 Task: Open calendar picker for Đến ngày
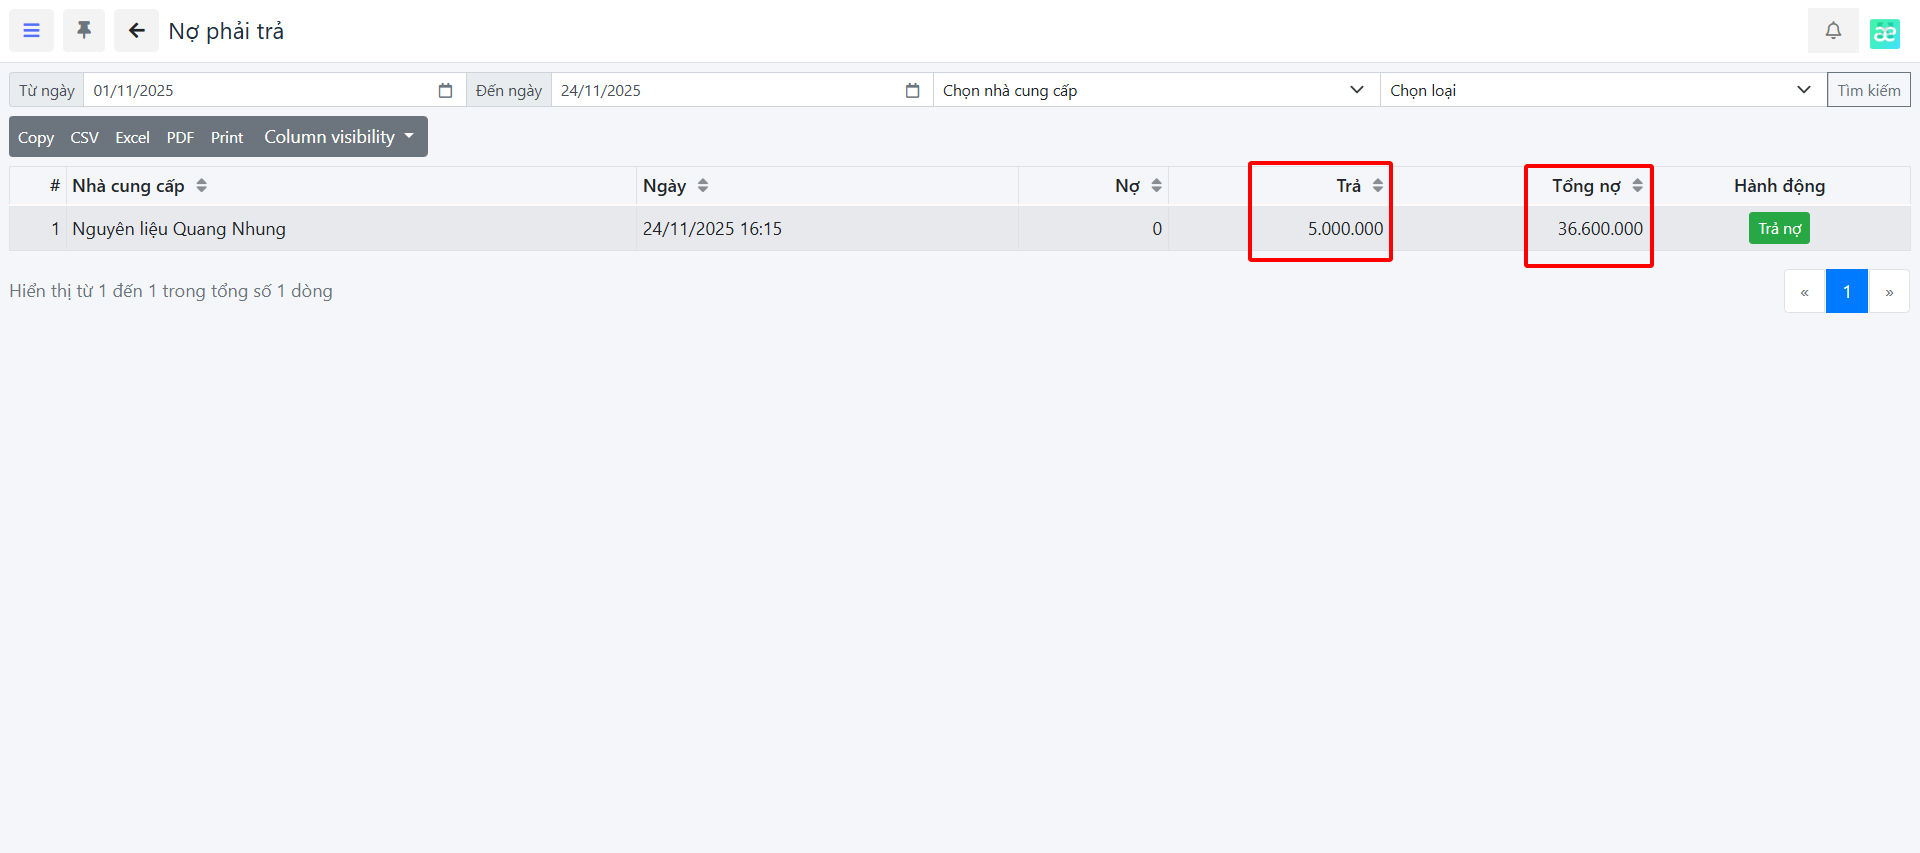[x=912, y=91]
